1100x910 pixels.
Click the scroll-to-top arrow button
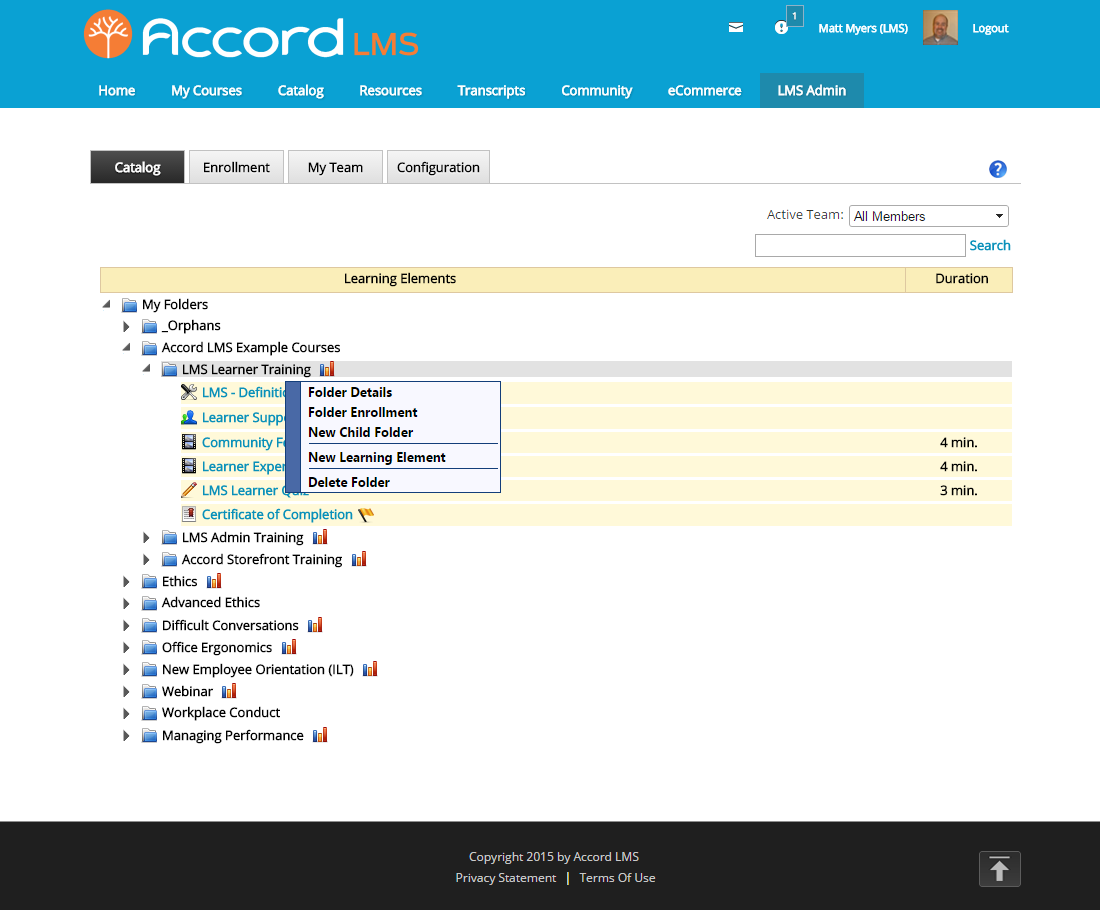[999, 869]
